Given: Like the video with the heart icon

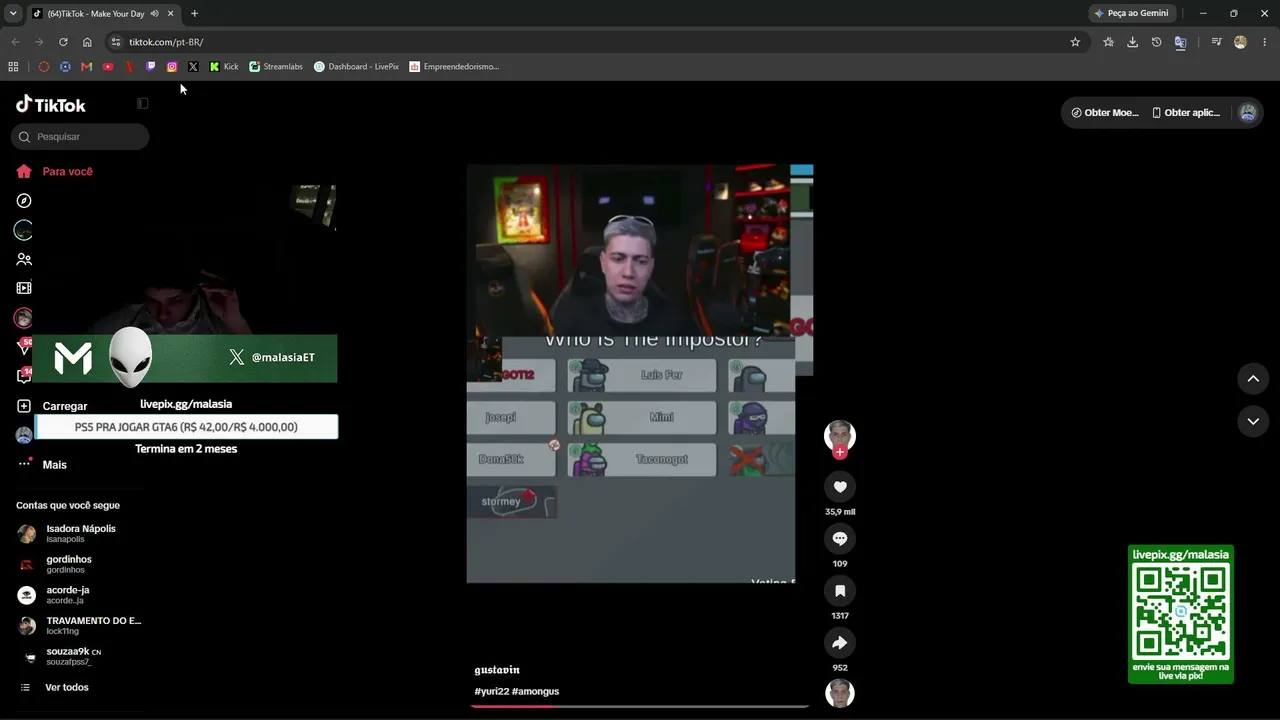Looking at the screenshot, I should [840, 487].
